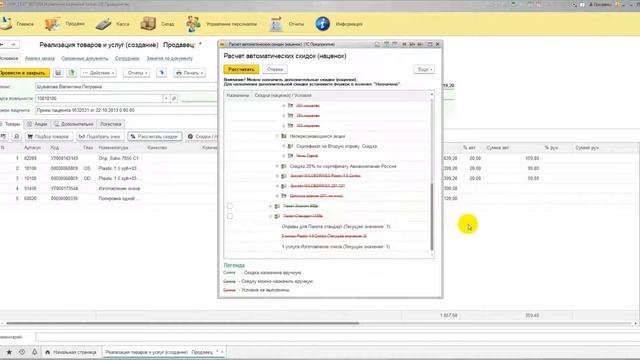
Task: Open the Отчеты section icon
Action: coord(276,24)
